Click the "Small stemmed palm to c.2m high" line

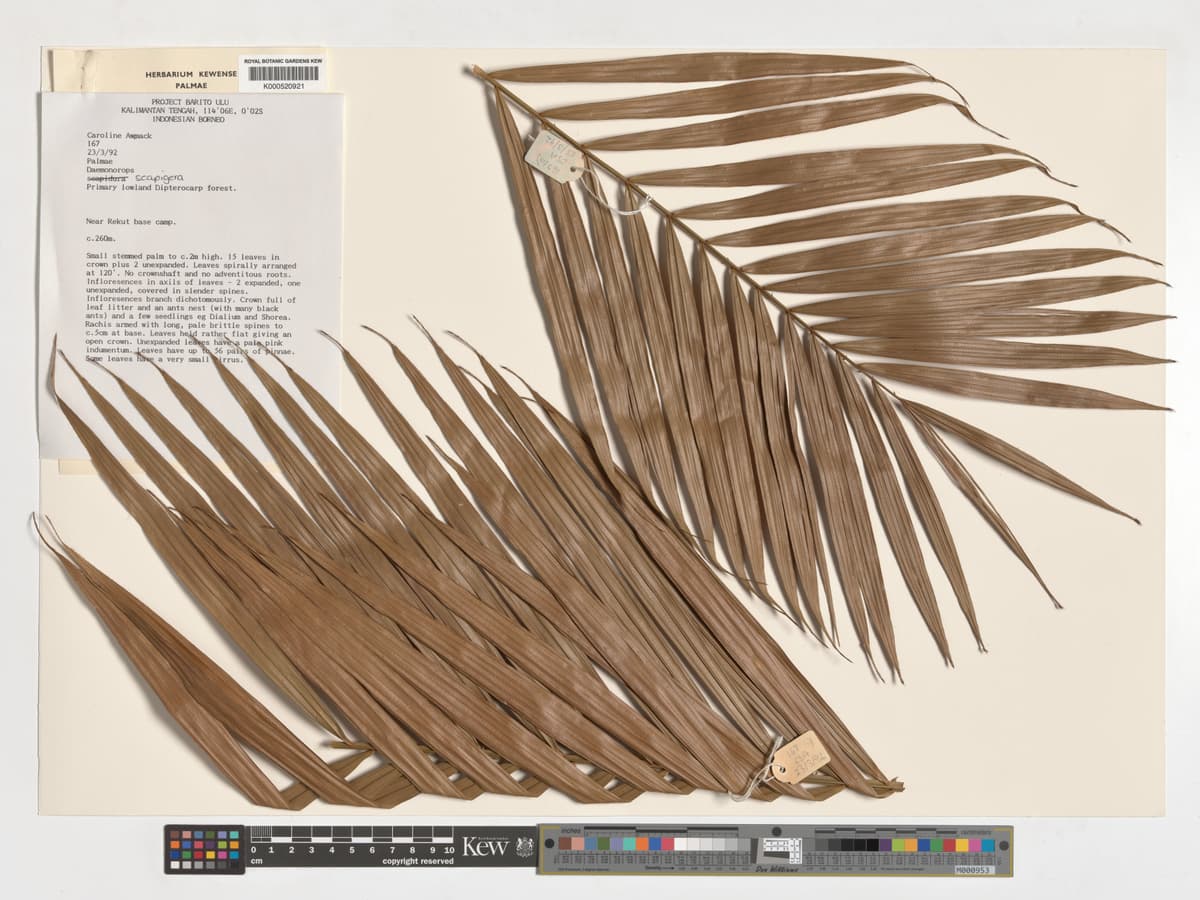click(157, 257)
